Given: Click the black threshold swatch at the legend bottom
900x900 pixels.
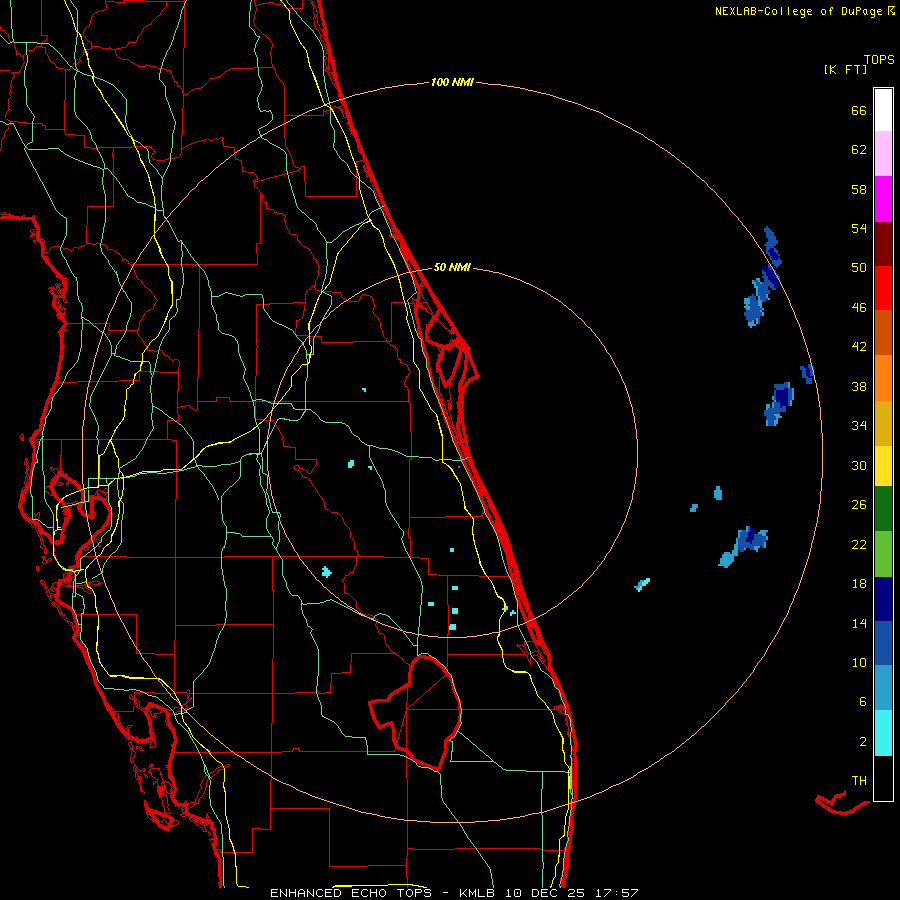Looking at the screenshot, I should (x=883, y=778).
